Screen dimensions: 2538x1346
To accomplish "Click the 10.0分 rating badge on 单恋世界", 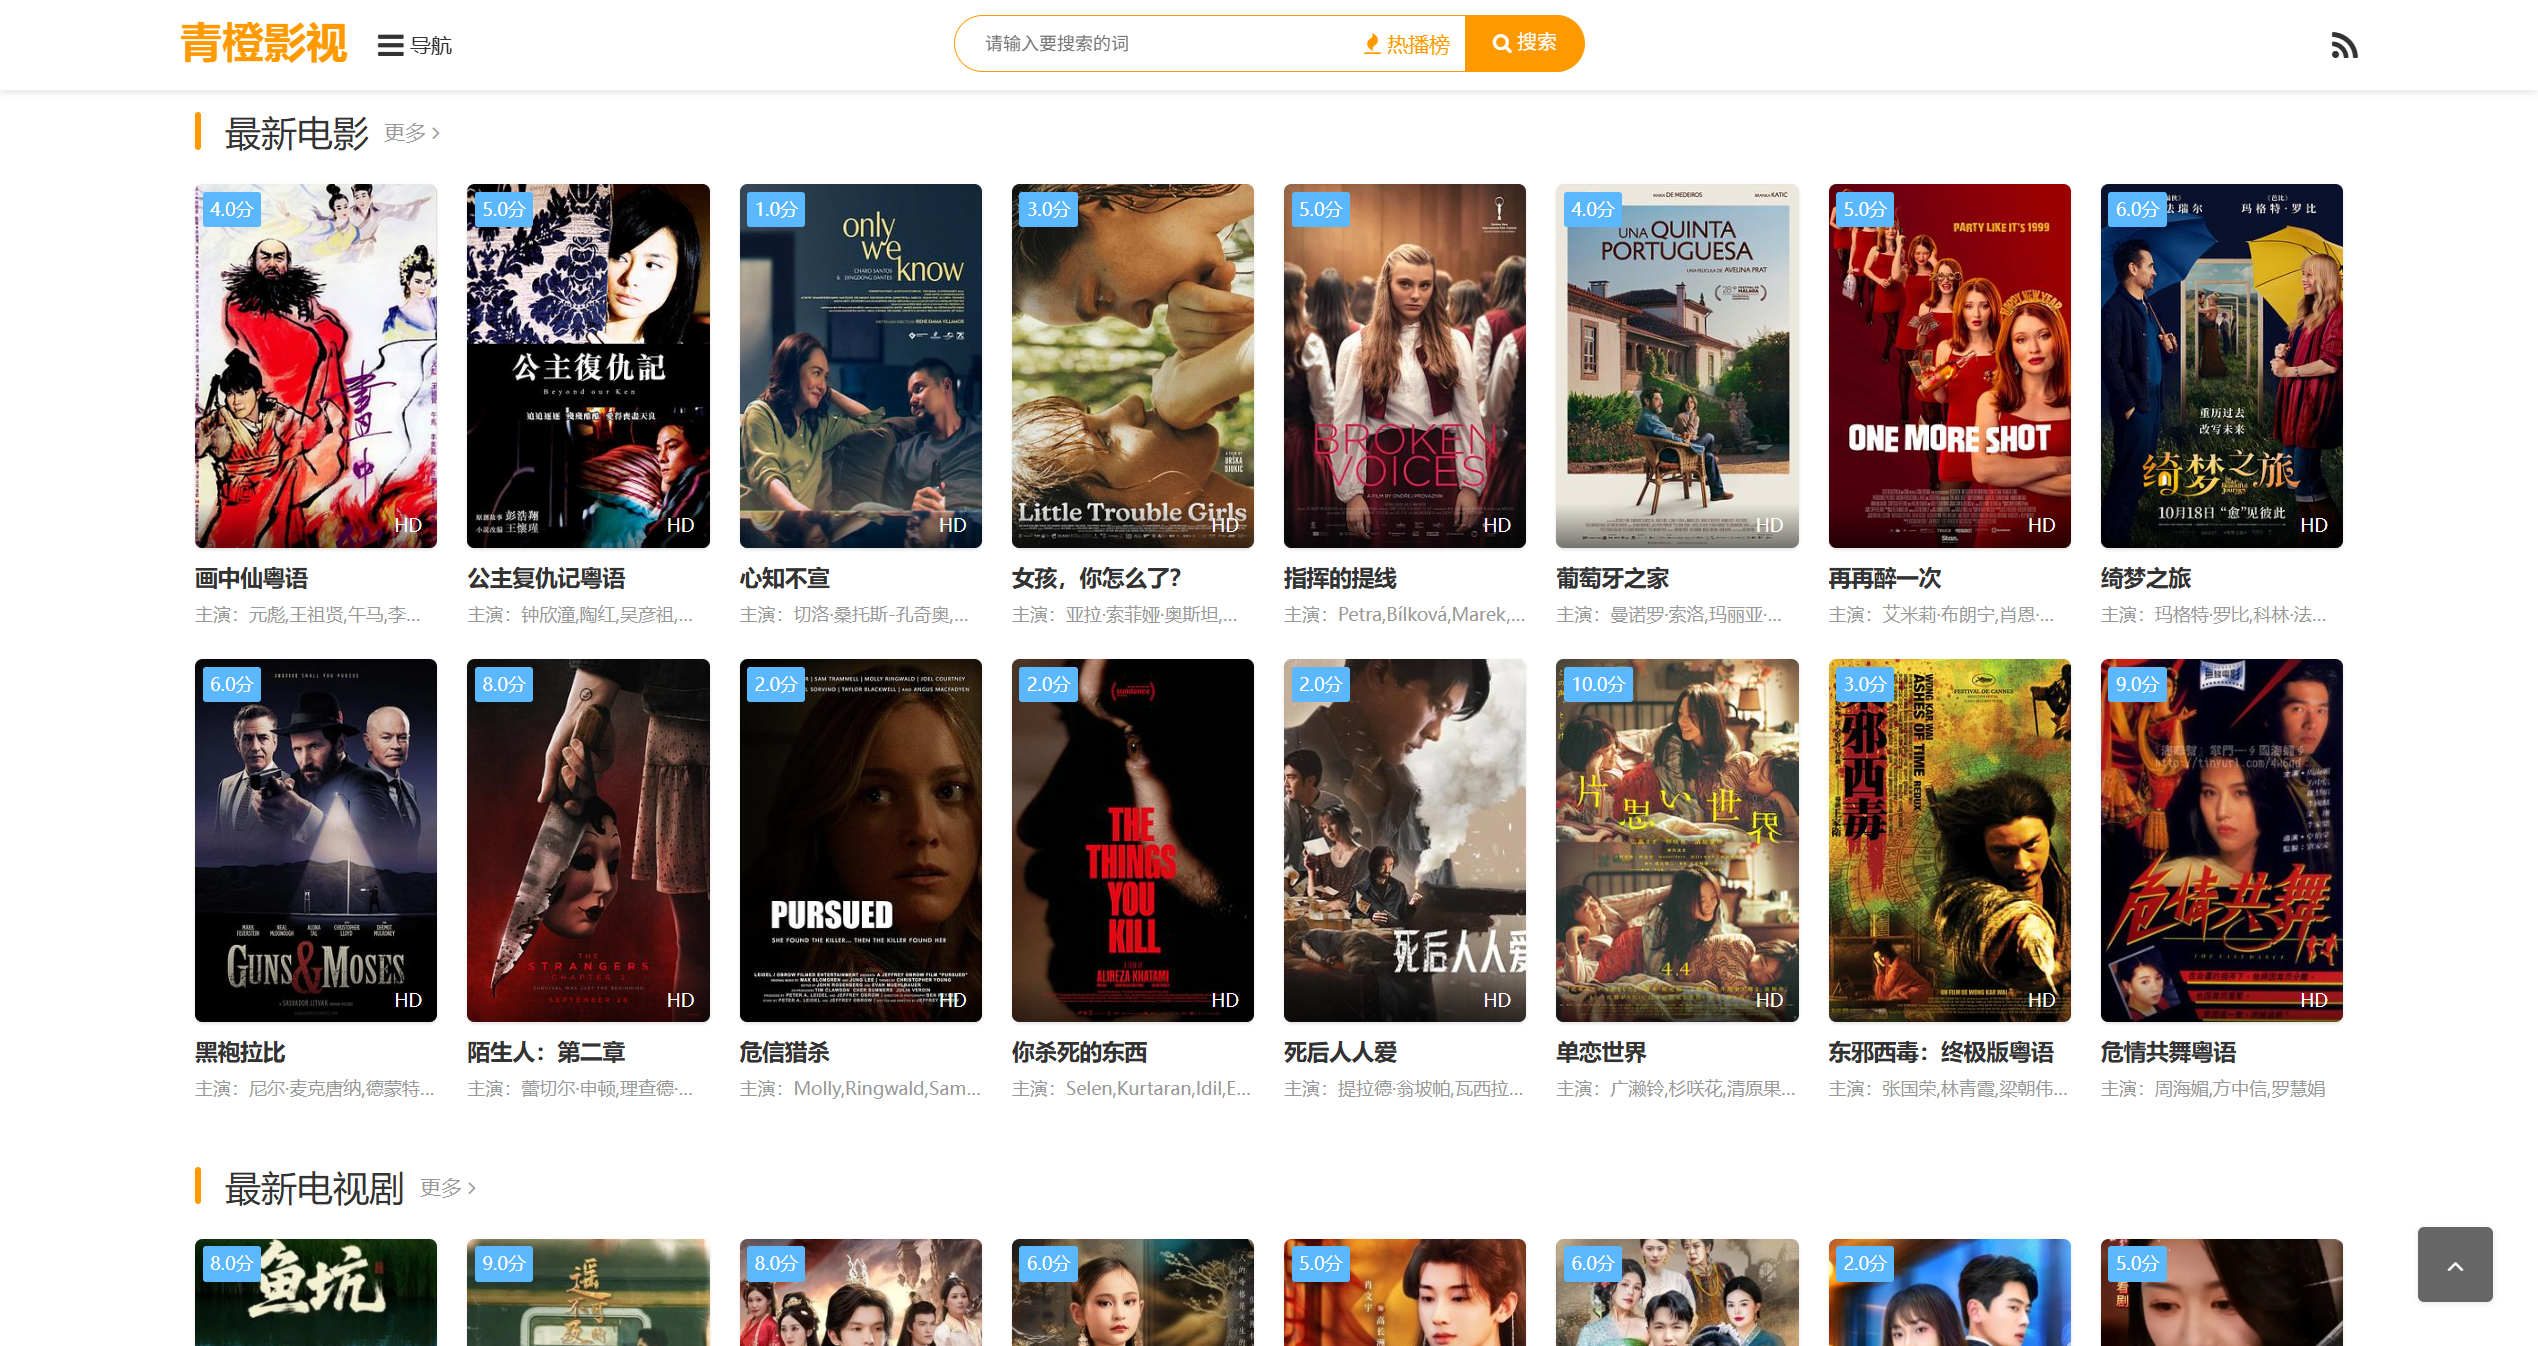I will (1597, 685).
